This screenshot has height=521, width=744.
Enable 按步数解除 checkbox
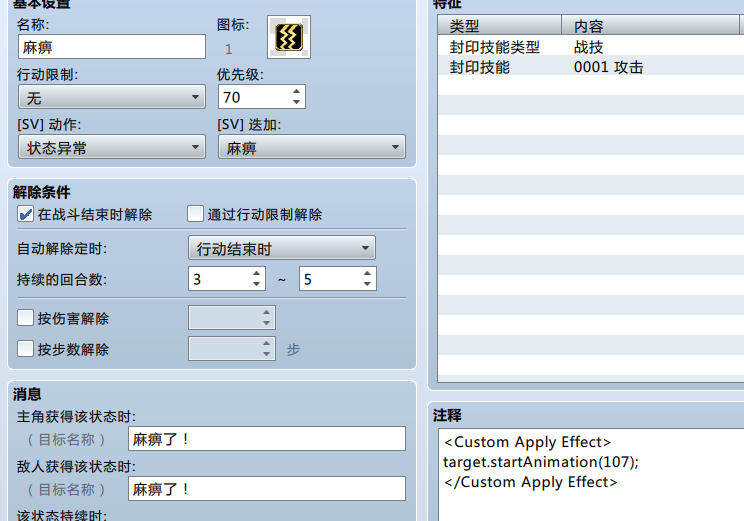[x=25, y=349]
